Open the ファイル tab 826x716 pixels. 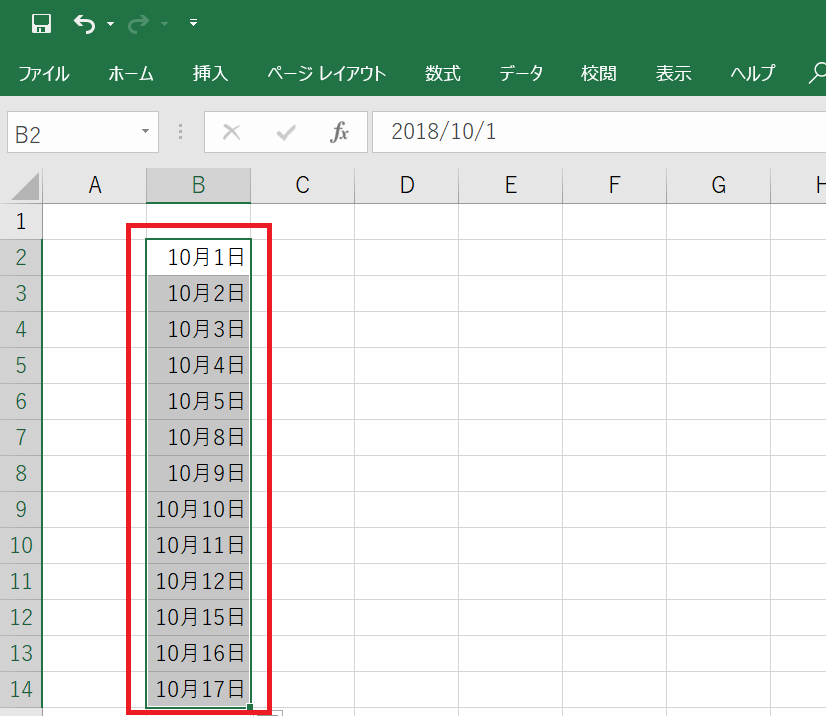(43, 73)
